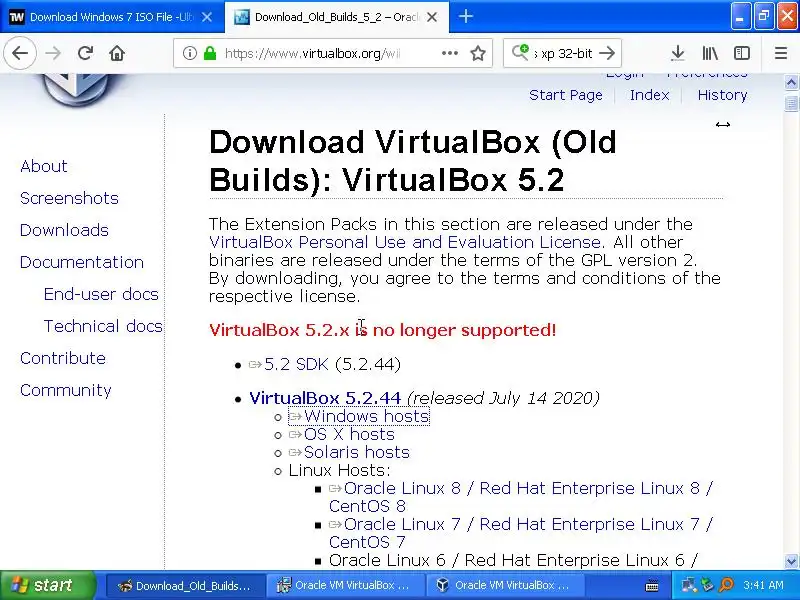Click the green safely-remove tray icon

707,585
